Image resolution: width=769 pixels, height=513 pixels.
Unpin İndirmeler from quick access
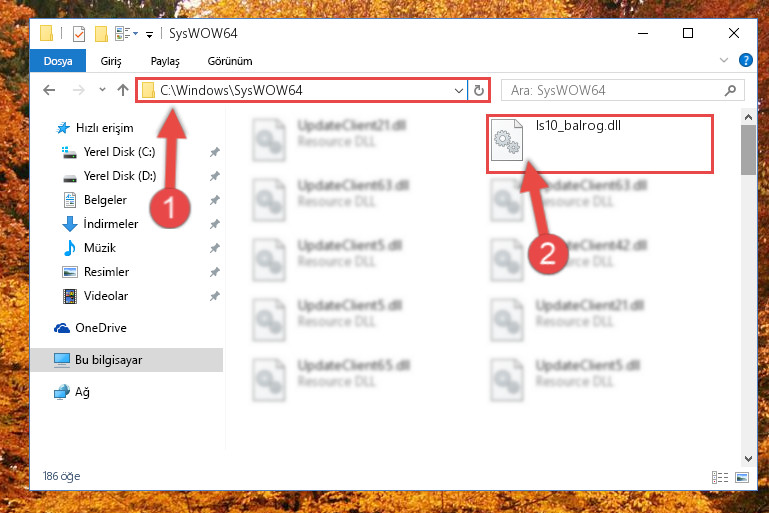pos(214,224)
